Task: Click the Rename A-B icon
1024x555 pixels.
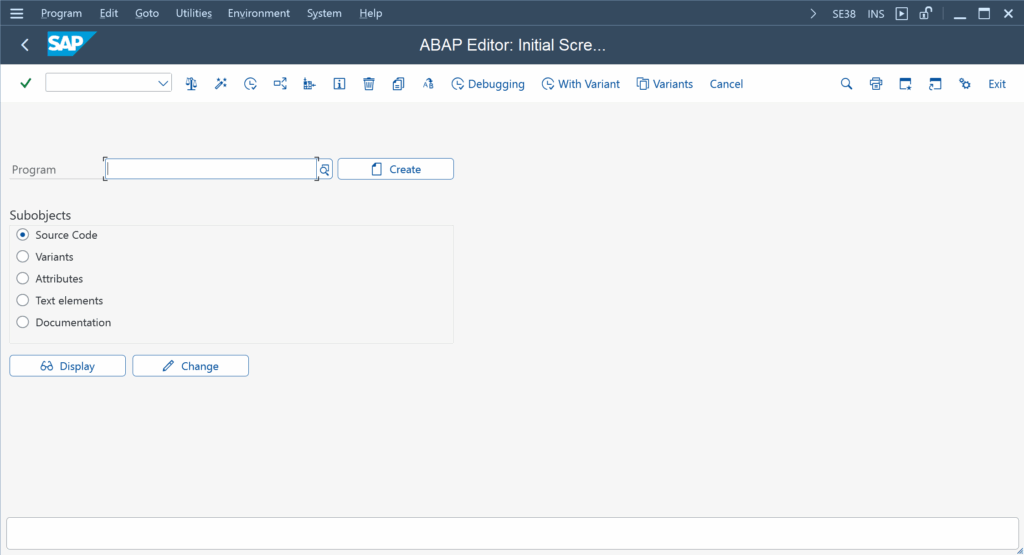Action: [428, 84]
